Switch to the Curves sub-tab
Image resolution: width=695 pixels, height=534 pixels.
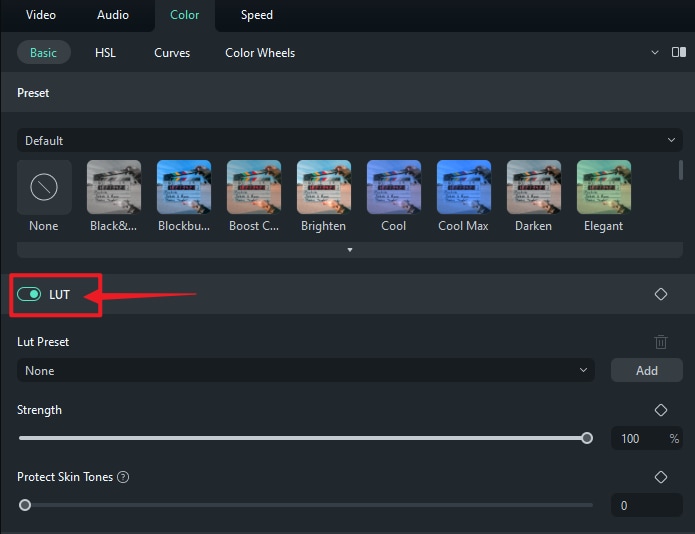[172, 53]
